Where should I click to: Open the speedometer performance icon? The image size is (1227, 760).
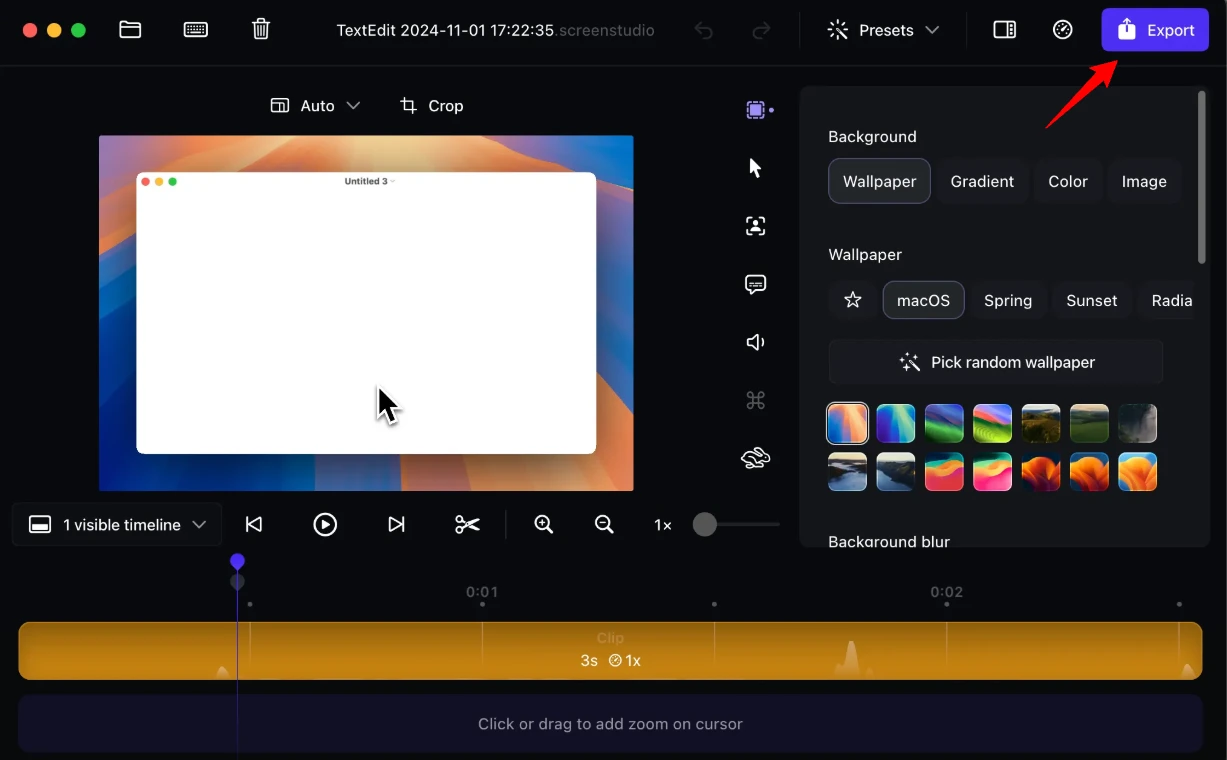[1063, 30]
